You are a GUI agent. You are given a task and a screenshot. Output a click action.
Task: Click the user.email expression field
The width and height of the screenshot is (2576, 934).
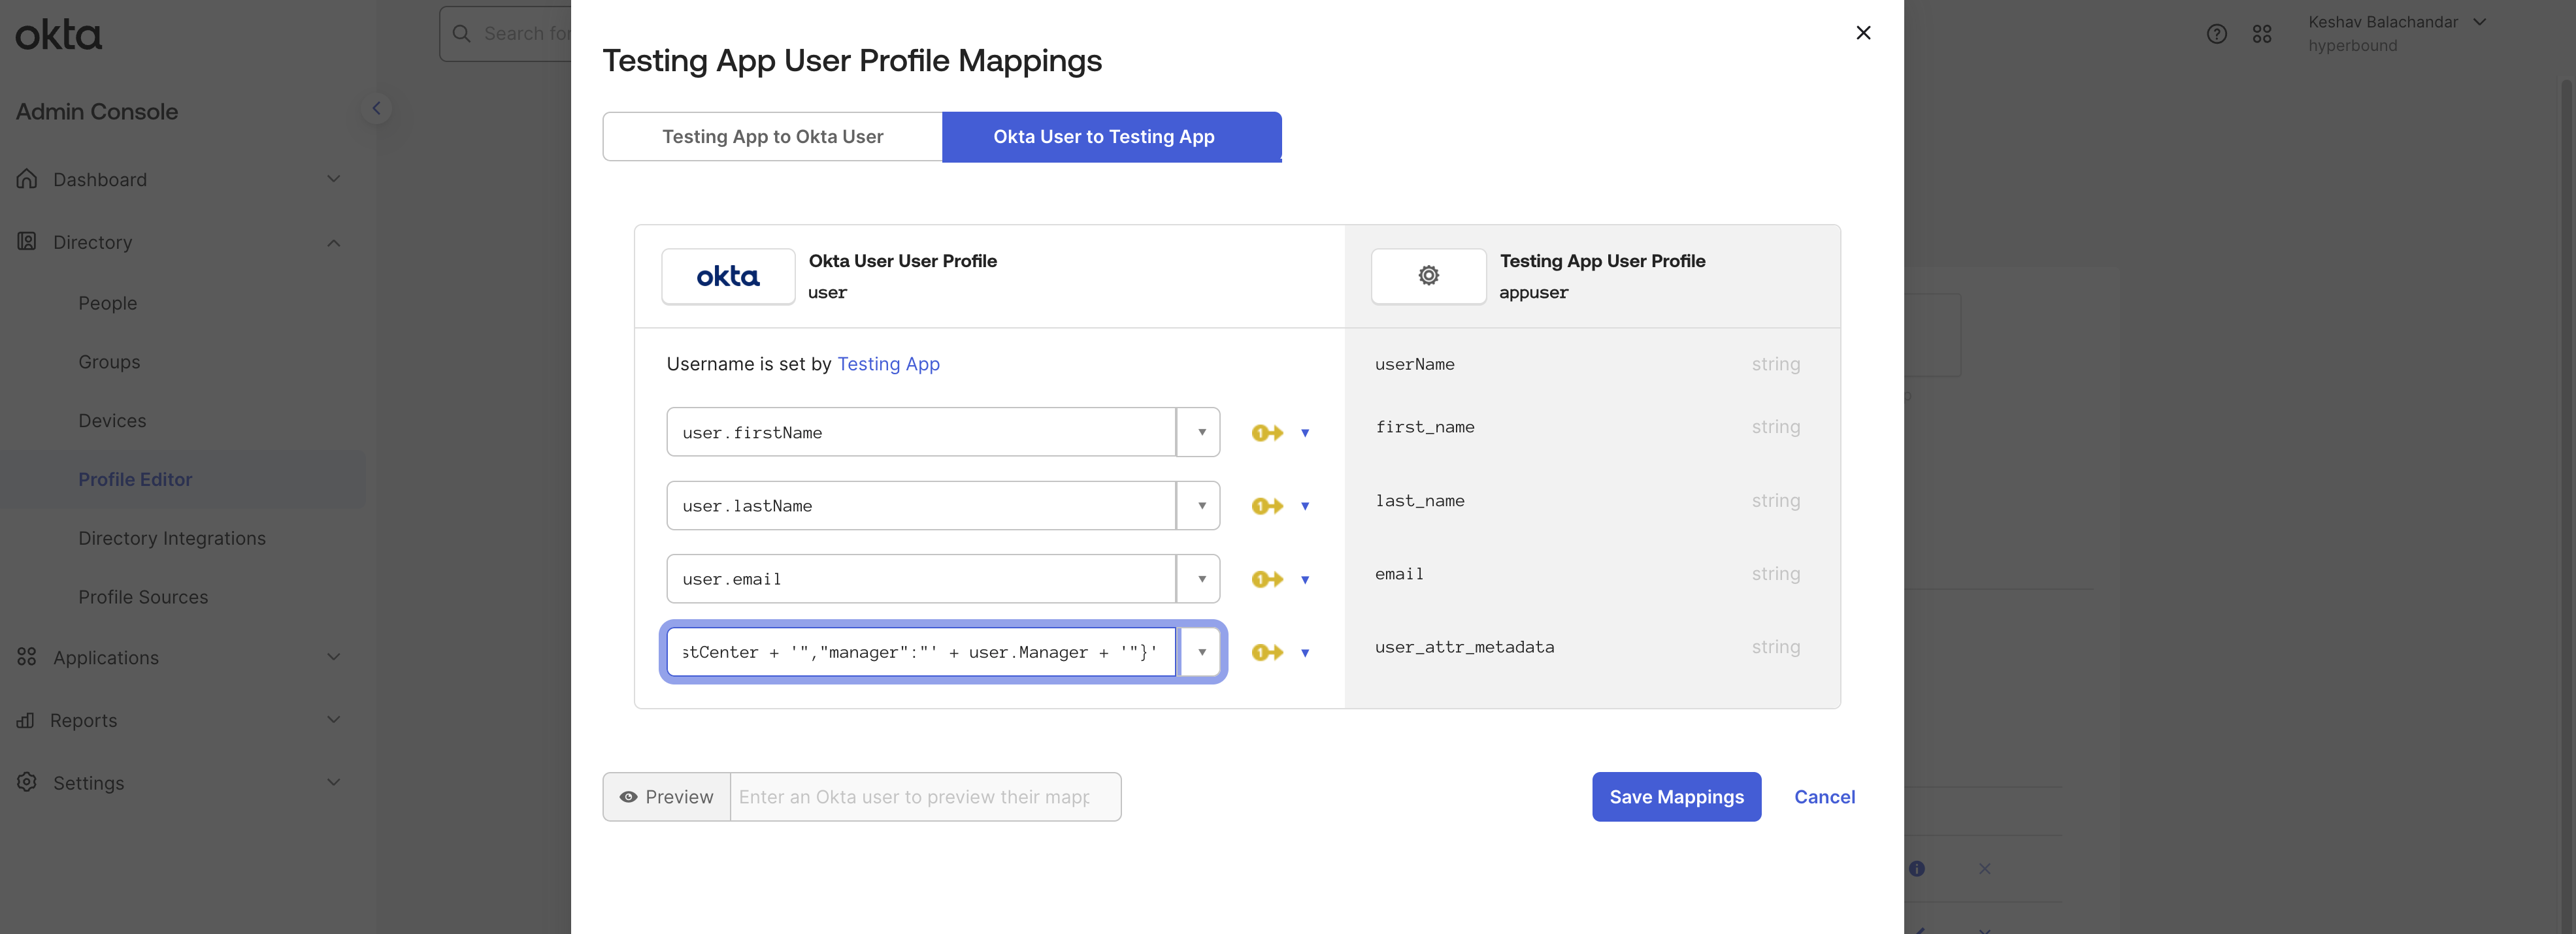[x=921, y=579]
